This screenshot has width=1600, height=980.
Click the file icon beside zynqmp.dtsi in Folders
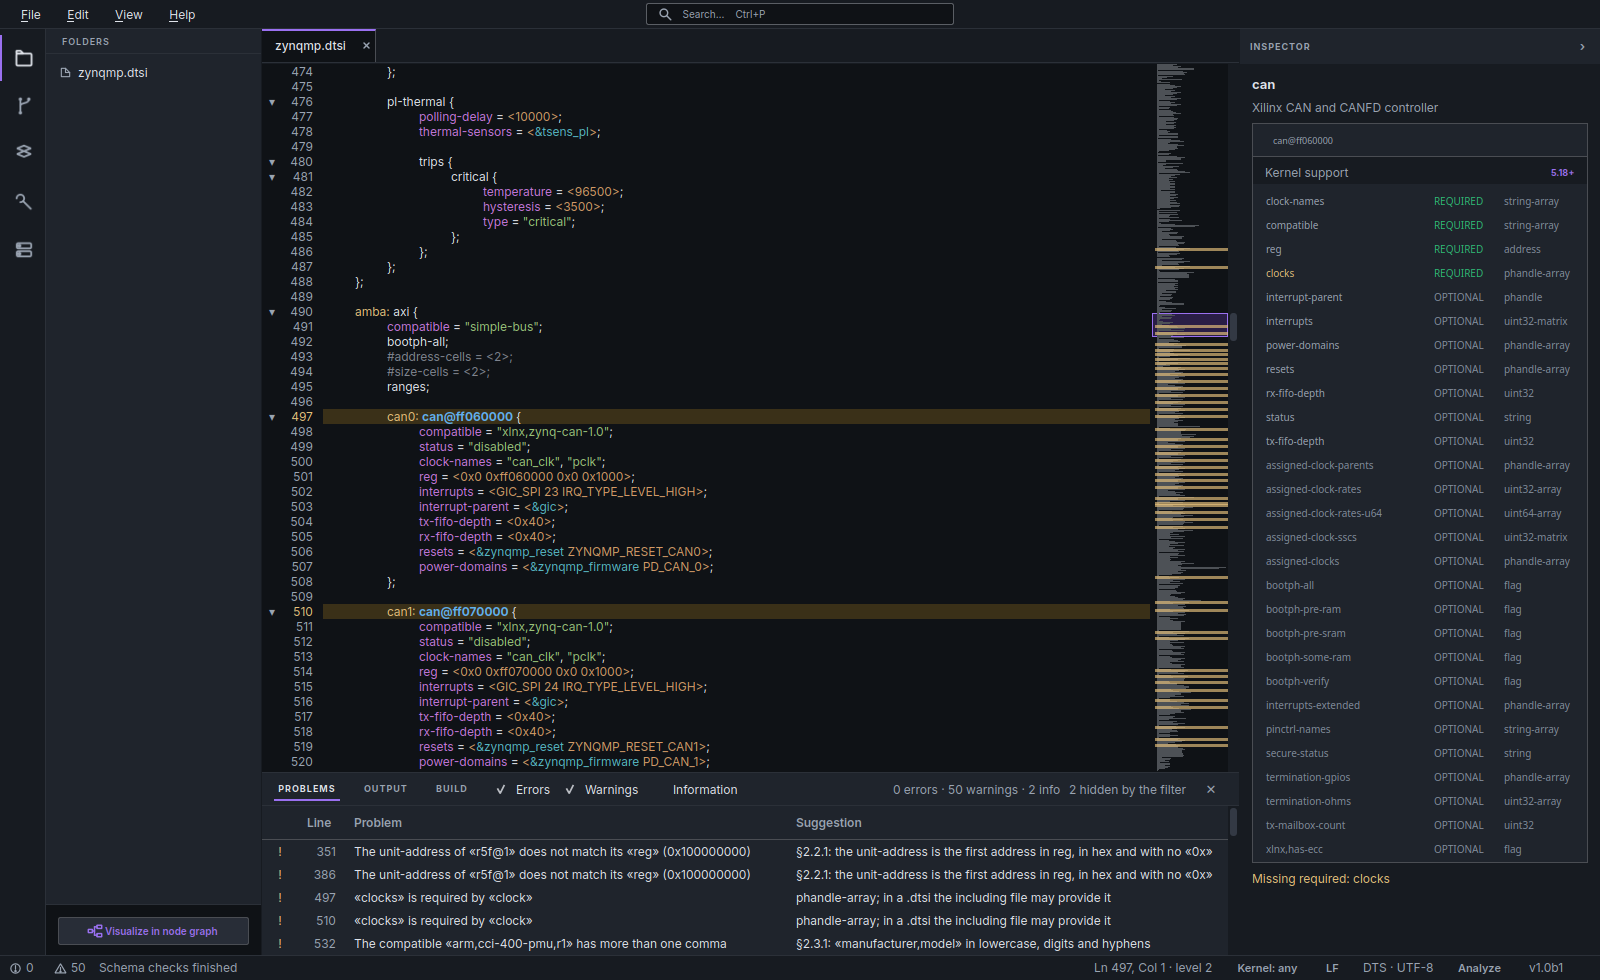65,73
